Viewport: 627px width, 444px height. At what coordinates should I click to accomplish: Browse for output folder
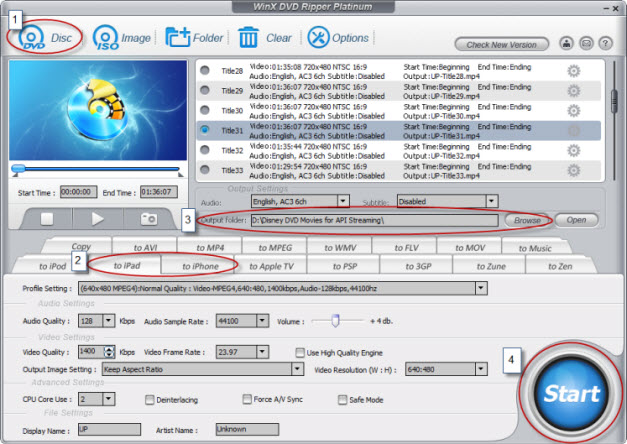[x=527, y=220]
